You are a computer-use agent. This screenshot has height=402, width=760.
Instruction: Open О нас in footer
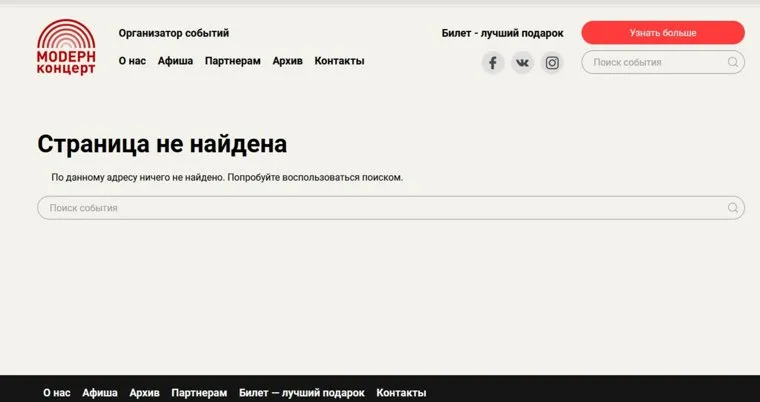point(56,393)
